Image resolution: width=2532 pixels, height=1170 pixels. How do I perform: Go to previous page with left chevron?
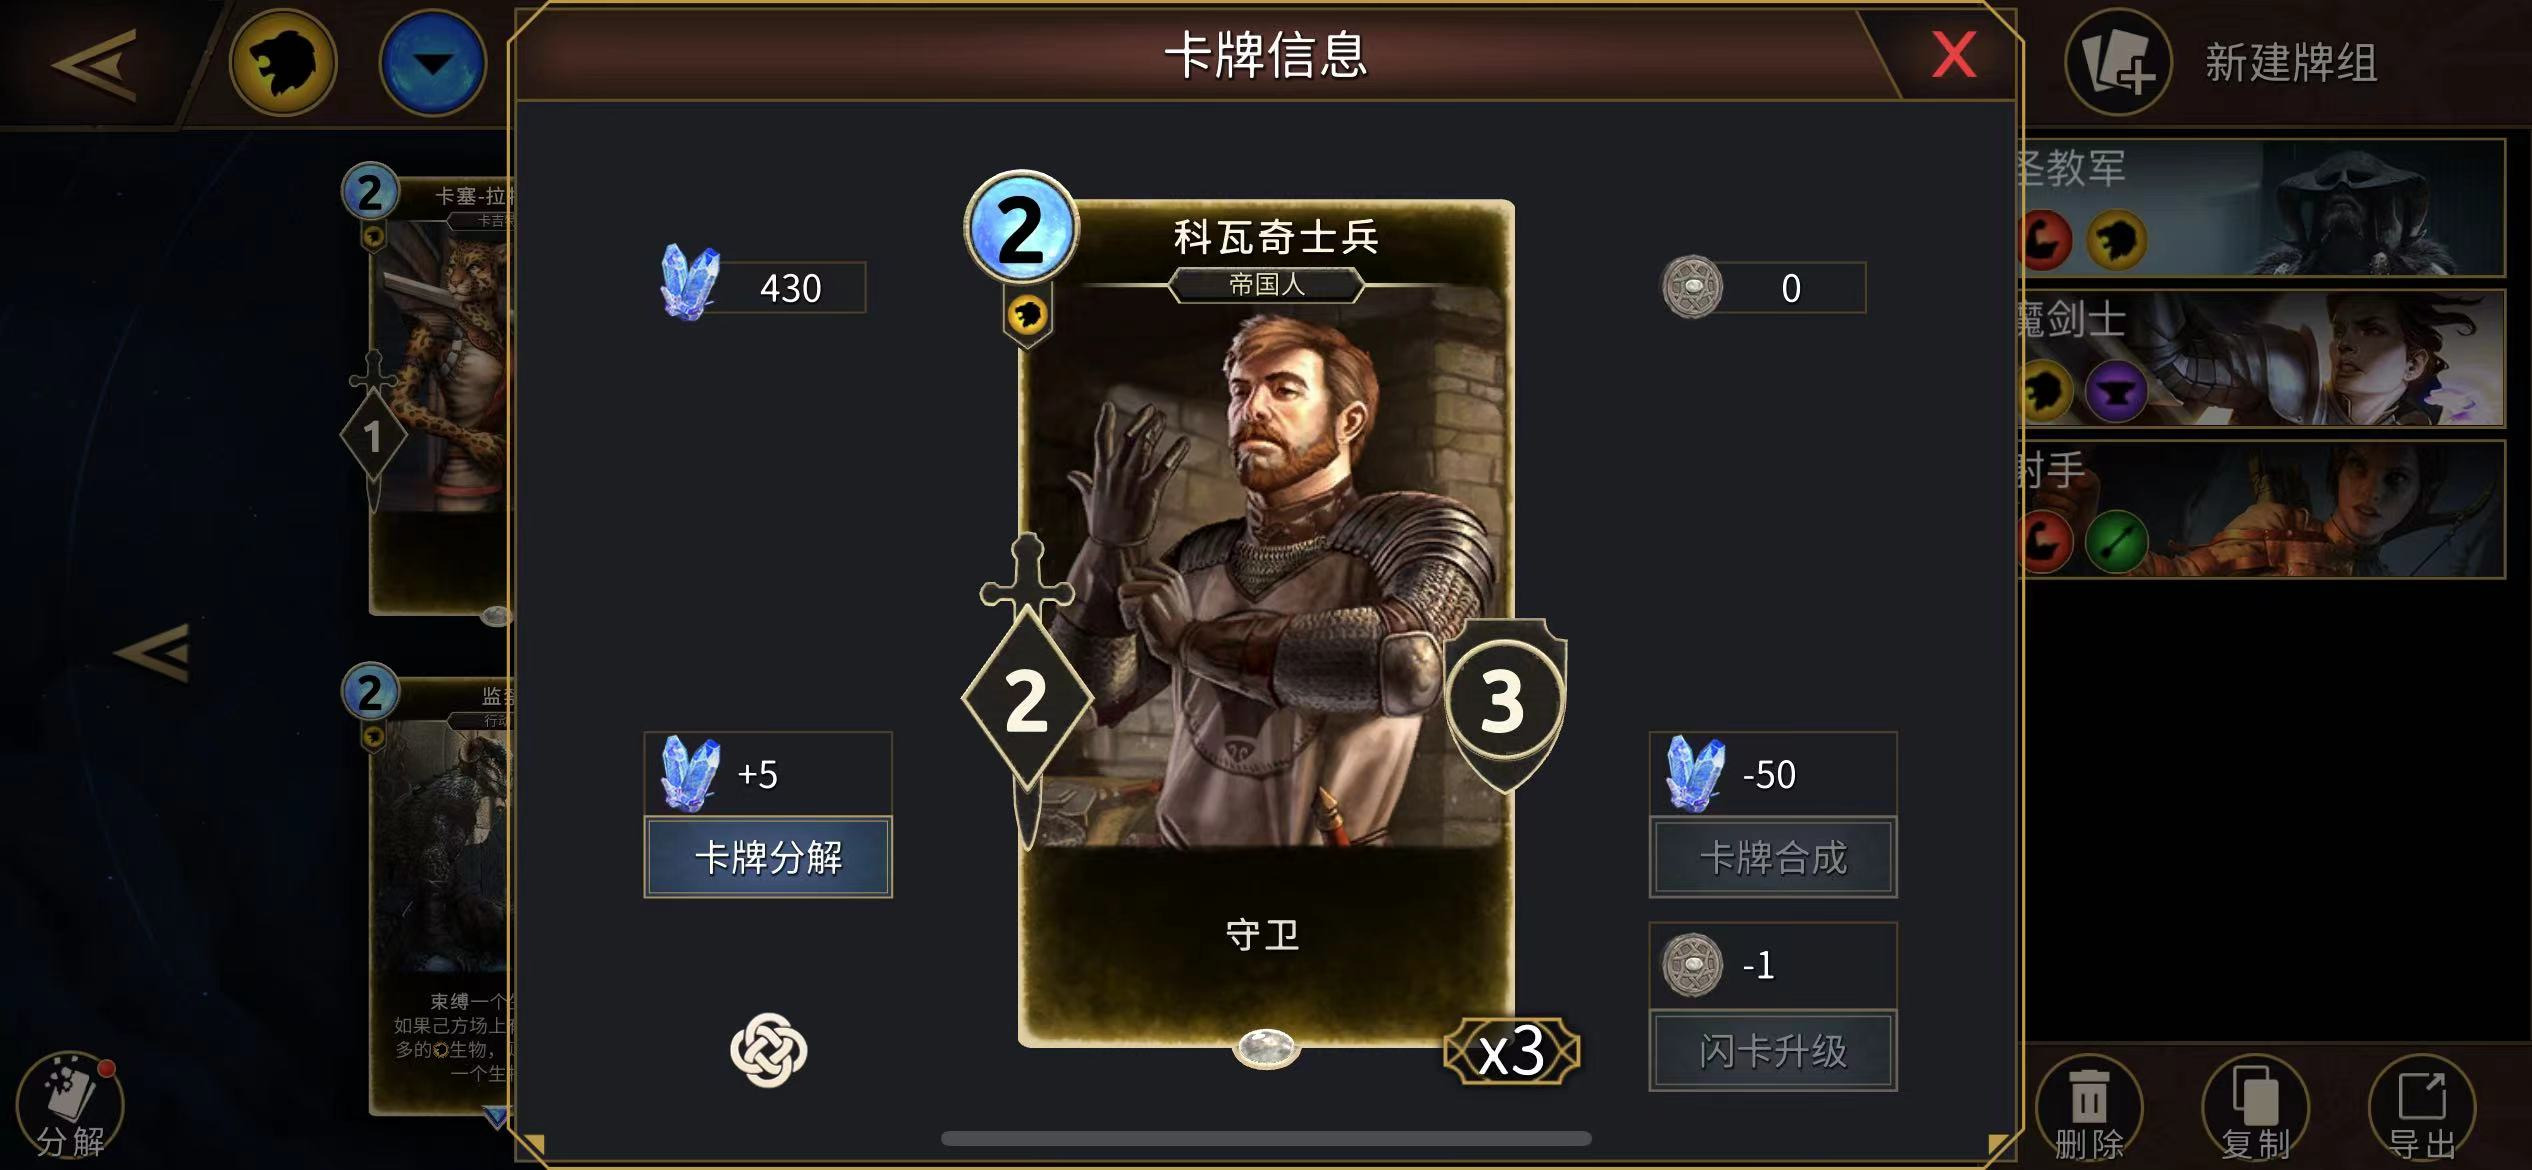click(153, 653)
